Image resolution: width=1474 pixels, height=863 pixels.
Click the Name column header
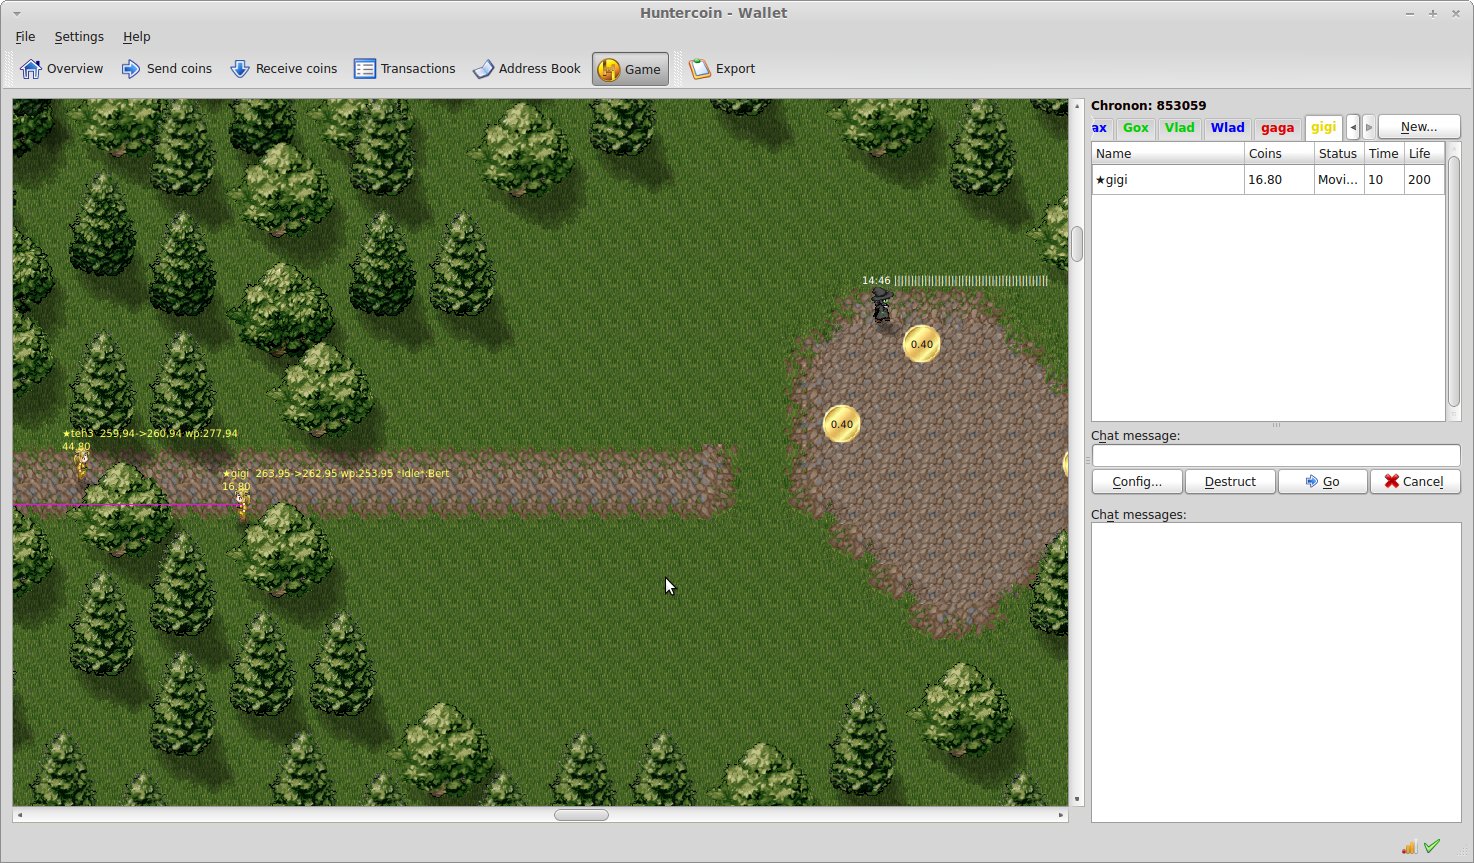click(x=1168, y=154)
